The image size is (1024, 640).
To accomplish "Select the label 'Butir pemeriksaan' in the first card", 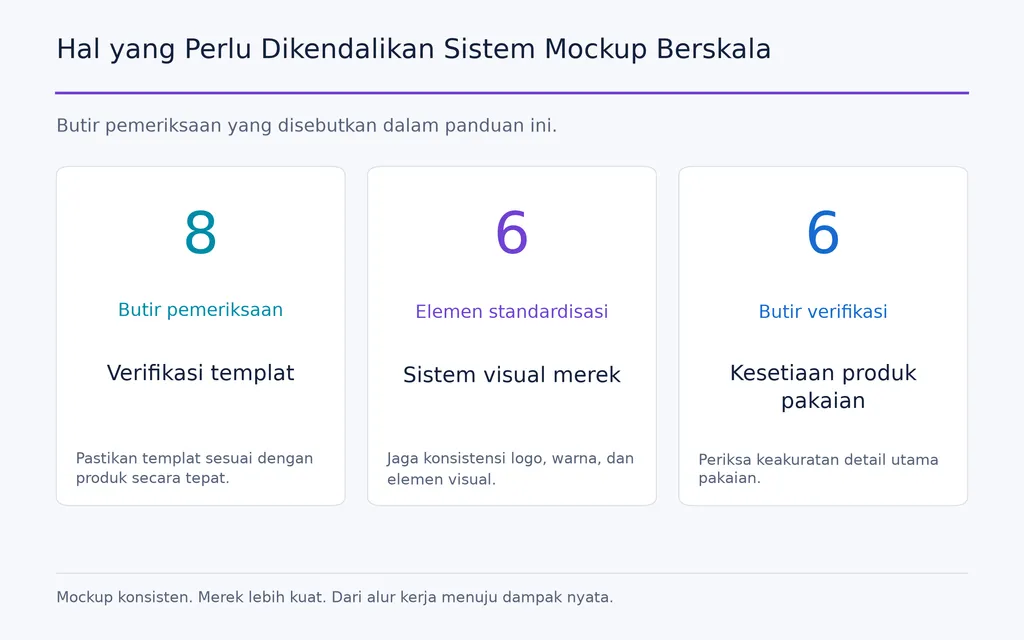I will (x=200, y=310).
